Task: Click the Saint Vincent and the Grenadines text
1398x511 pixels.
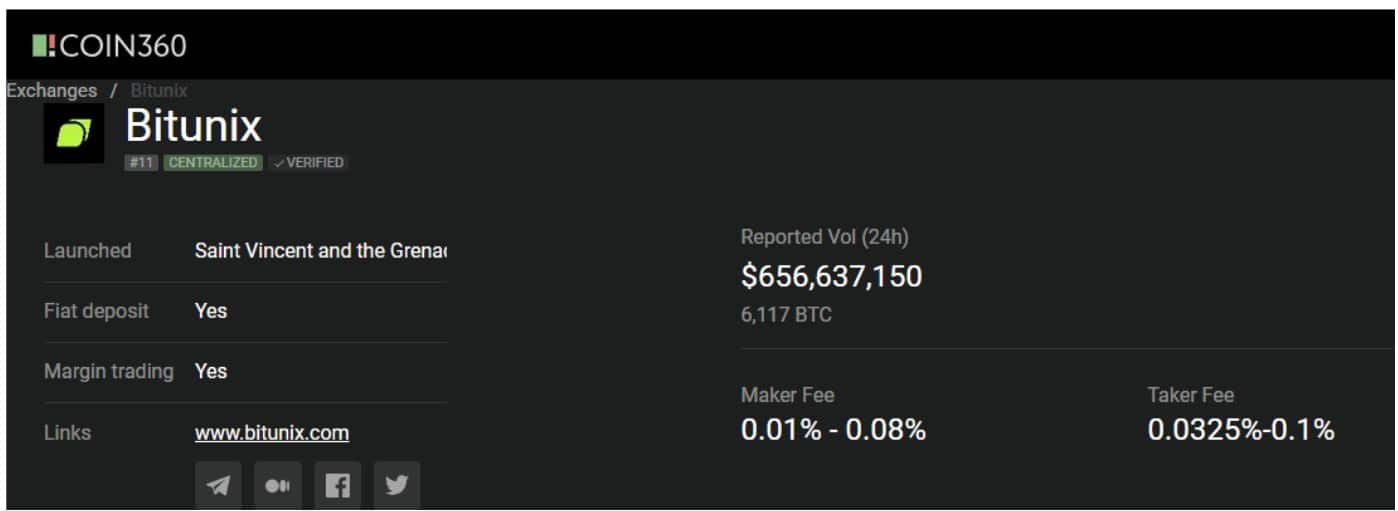Action: (x=320, y=251)
